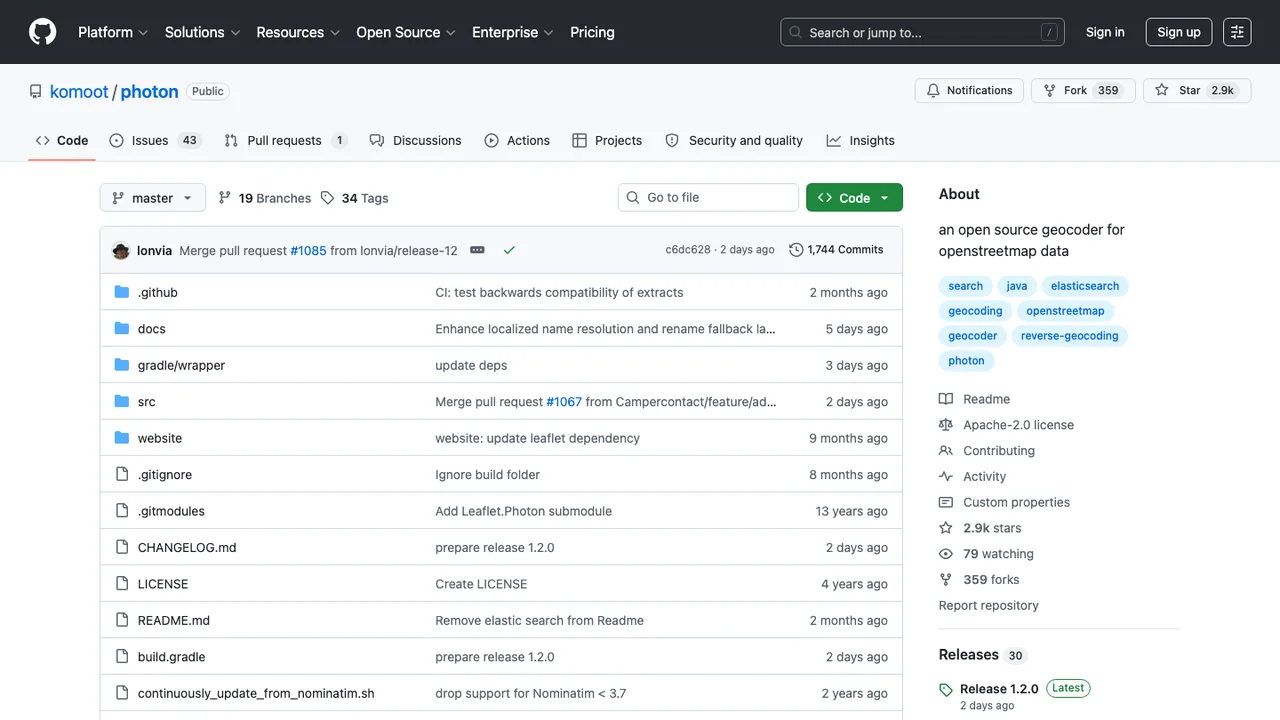
Task: Expand the Resources menu
Action: coord(298,32)
